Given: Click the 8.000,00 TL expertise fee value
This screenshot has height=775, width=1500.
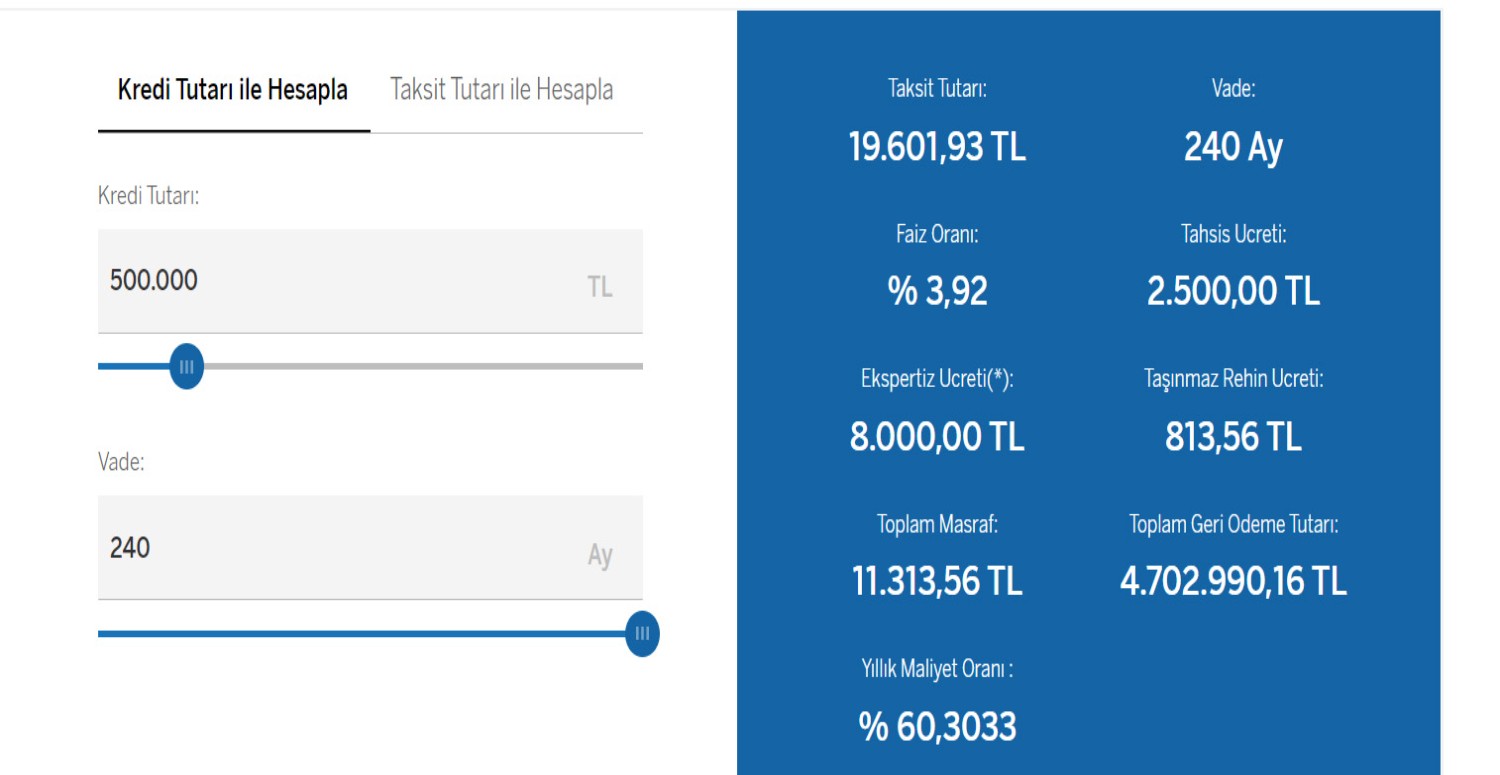Looking at the screenshot, I should point(937,437).
